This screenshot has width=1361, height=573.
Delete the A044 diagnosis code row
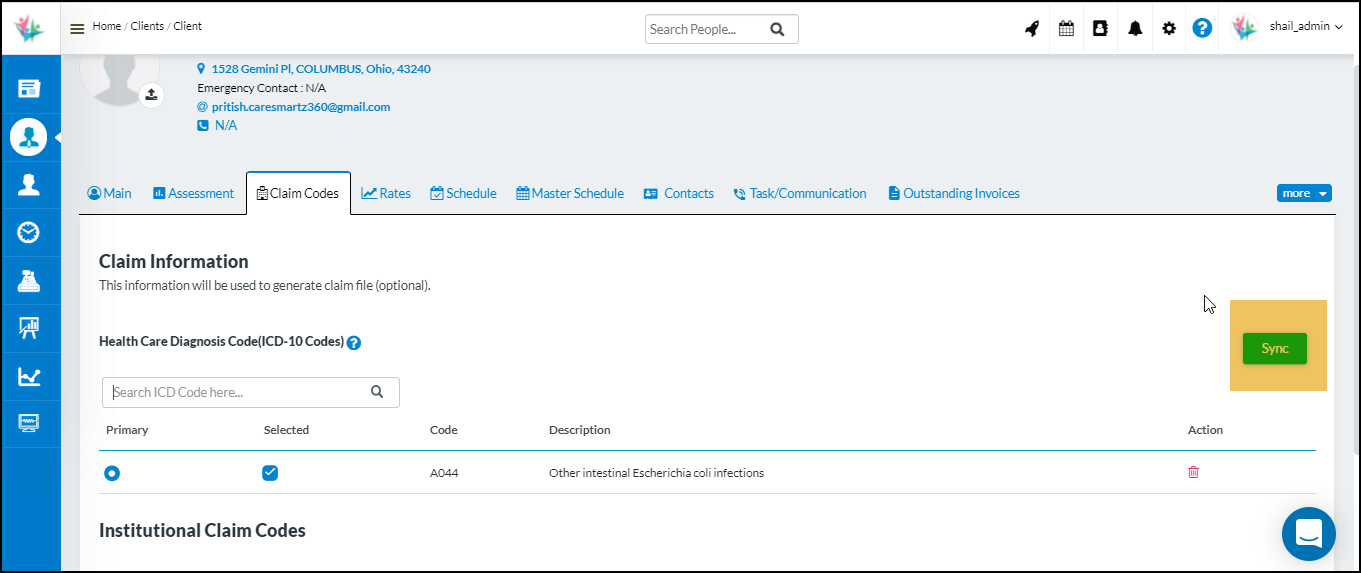point(1193,472)
